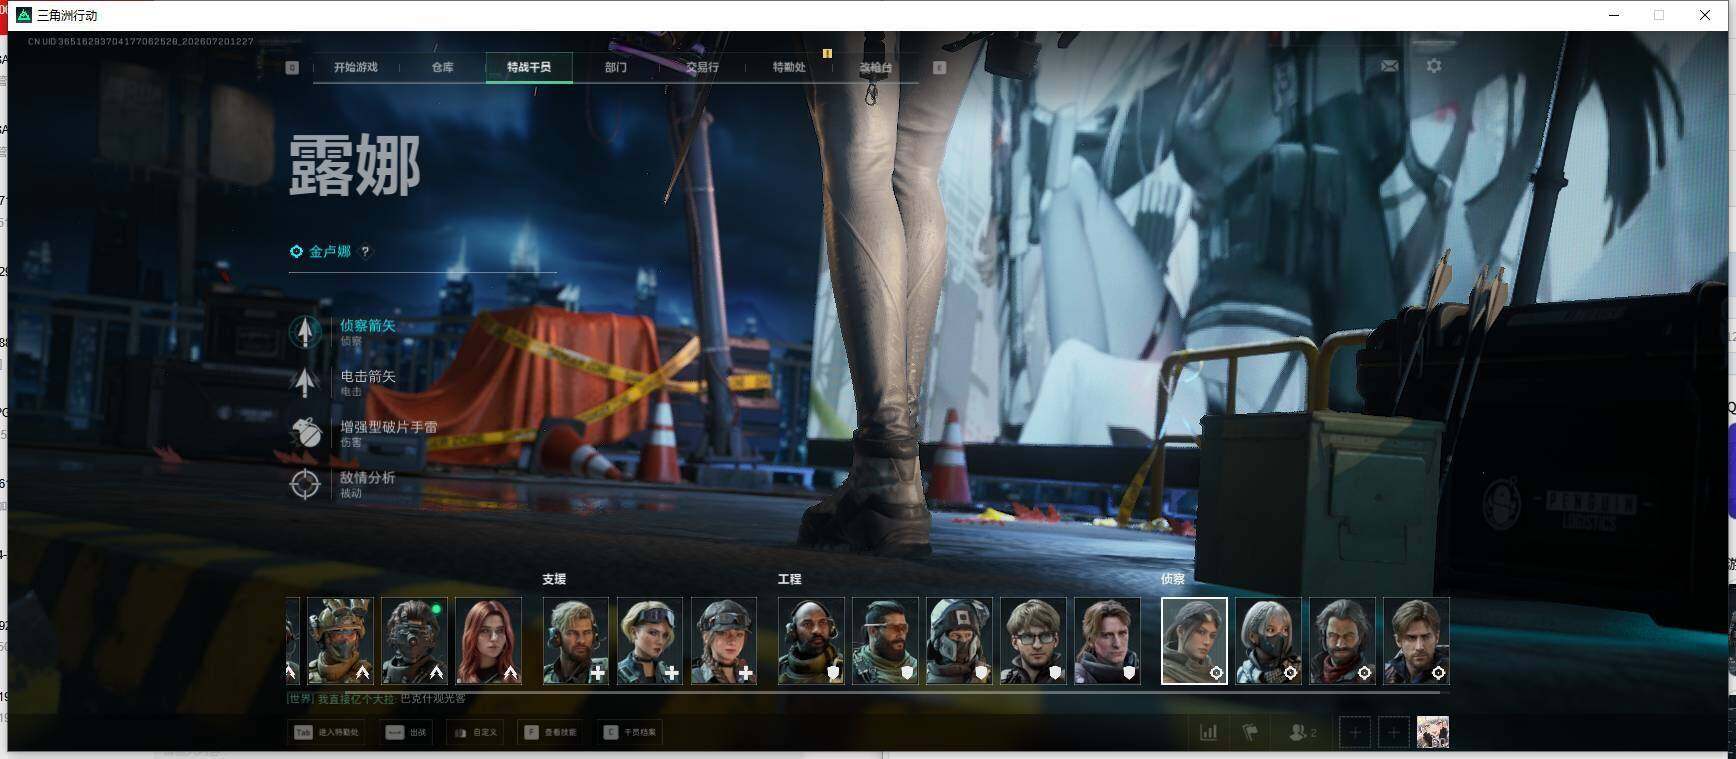Select the glasses-wearing engineer operator portrait
The image size is (1736, 759).
click(x=1034, y=641)
